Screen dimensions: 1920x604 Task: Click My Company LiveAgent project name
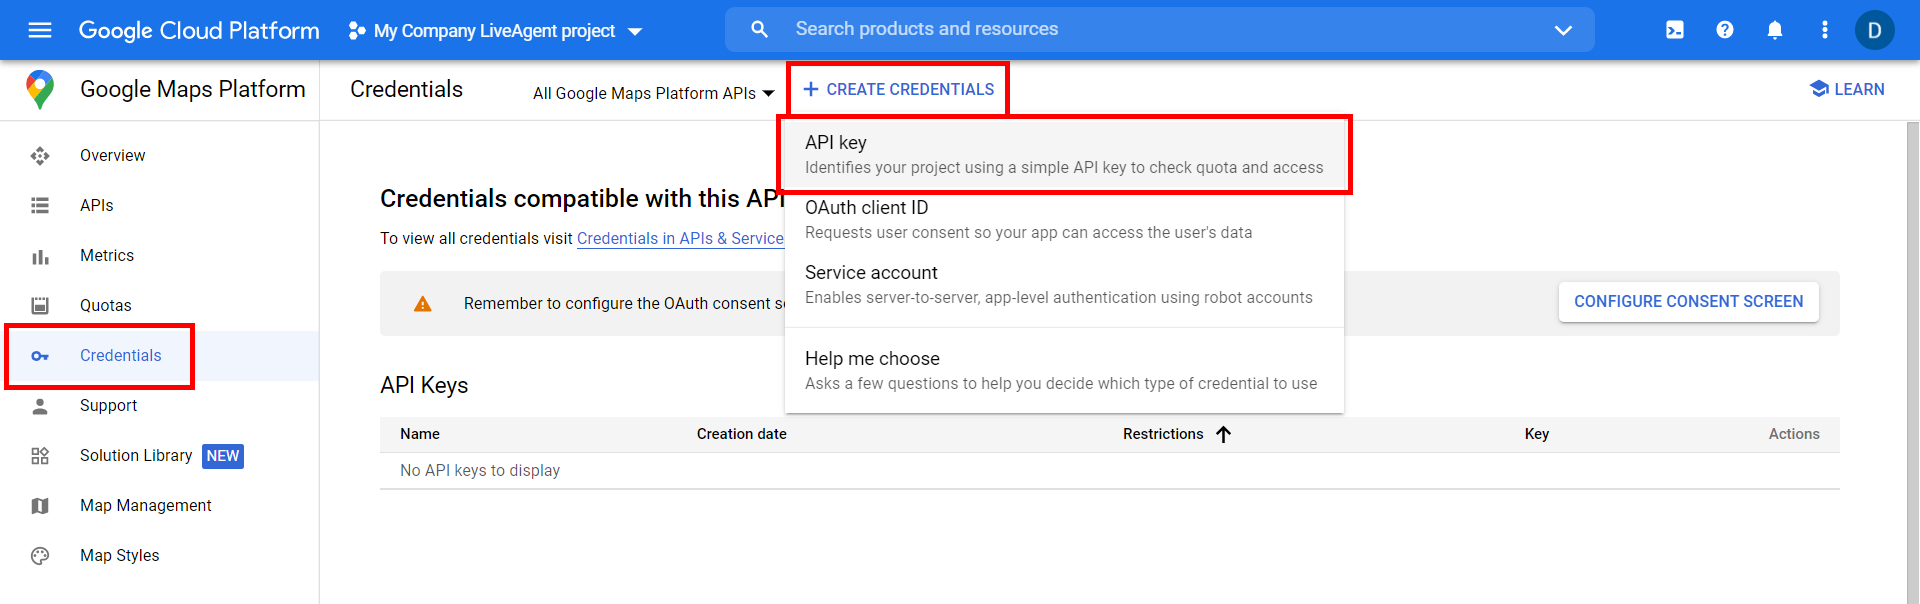[494, 31]
